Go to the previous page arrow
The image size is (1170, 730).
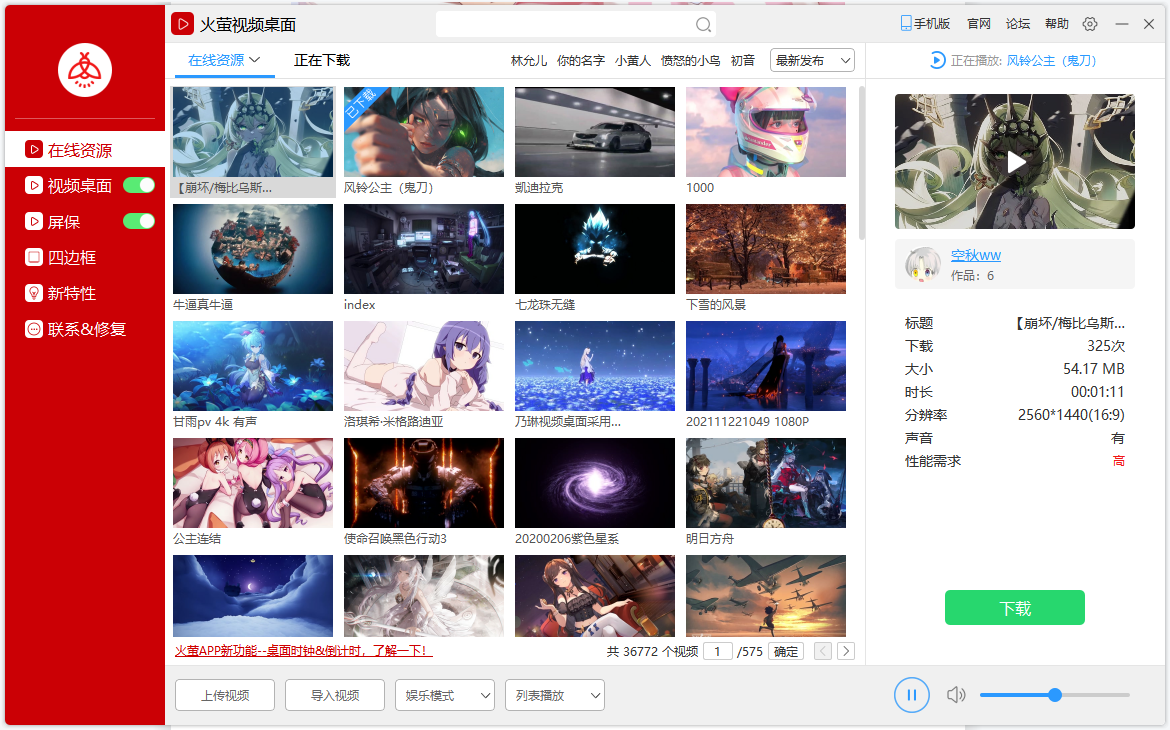click(x=822, y=651)
